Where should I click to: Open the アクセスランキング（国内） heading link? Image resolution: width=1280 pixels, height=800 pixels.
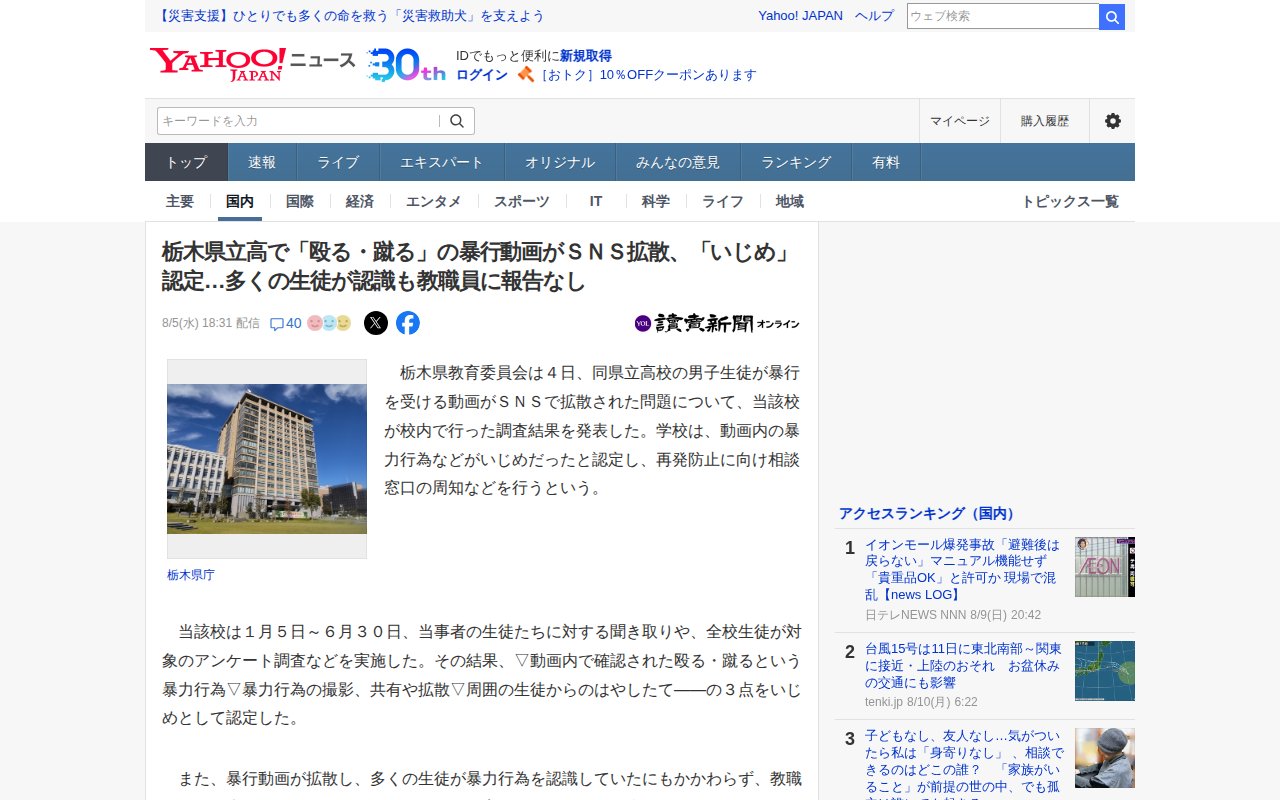pyautogui.click(x=929, y=513)
